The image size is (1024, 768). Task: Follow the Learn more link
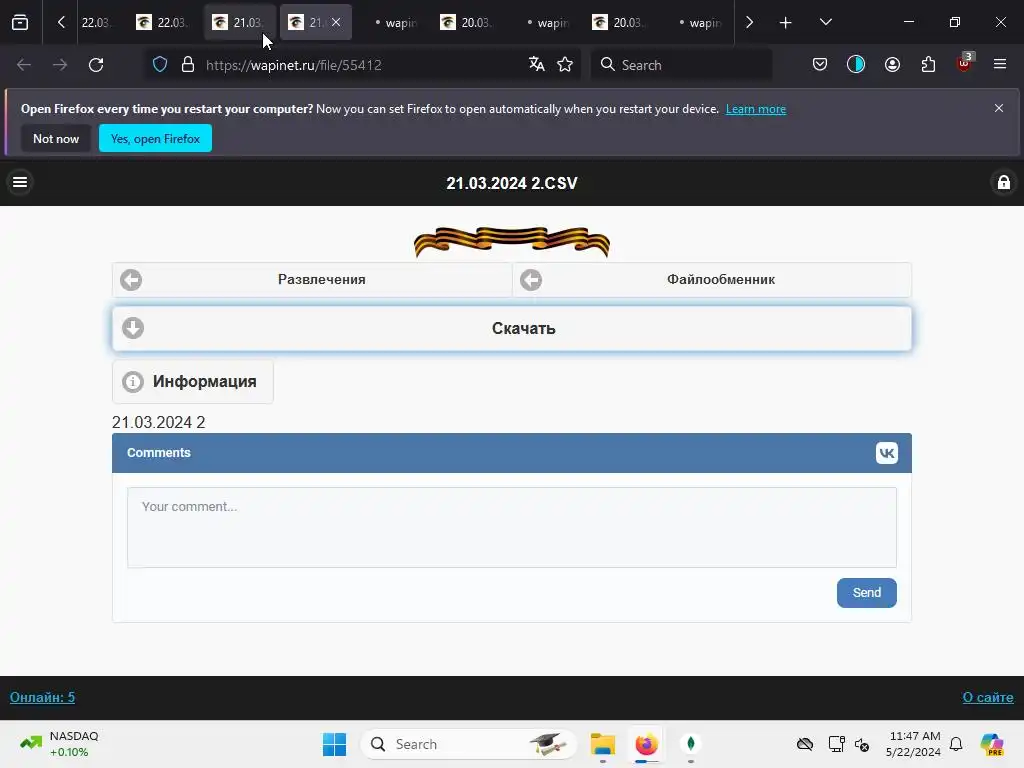pyautogui.click(x=756, y=109)
